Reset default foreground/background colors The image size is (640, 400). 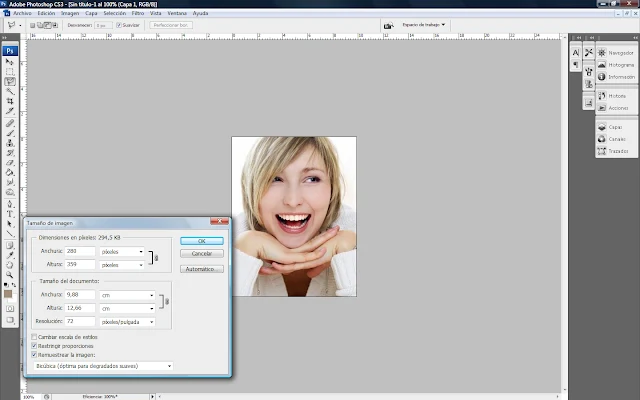[x=6, y=285]
